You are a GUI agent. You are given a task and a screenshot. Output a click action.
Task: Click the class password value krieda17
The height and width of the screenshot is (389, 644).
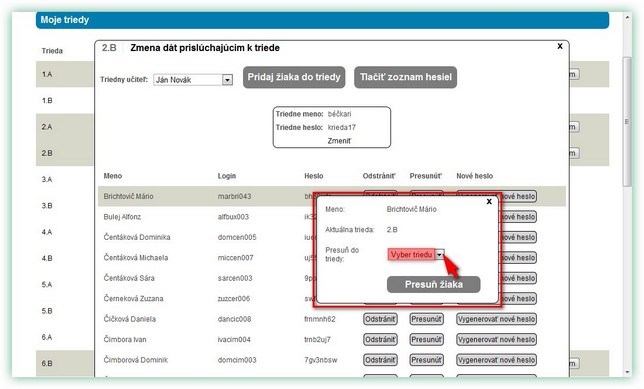coord(341,127)
